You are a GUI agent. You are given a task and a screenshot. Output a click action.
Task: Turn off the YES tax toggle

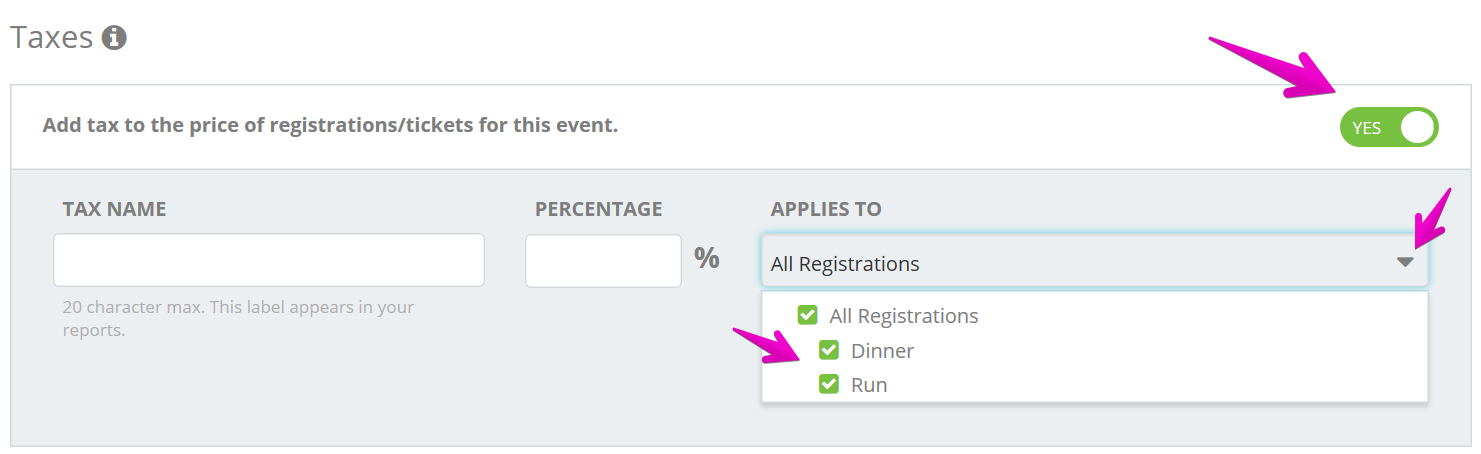pyautogui.click(x=1389, y=127)
